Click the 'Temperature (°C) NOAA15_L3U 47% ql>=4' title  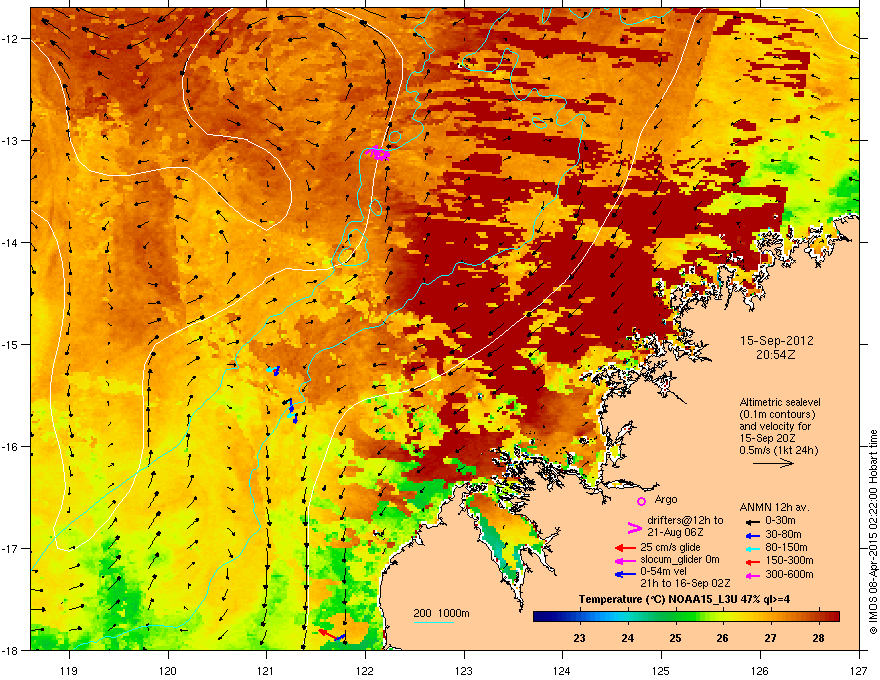(x=684, y=599)
